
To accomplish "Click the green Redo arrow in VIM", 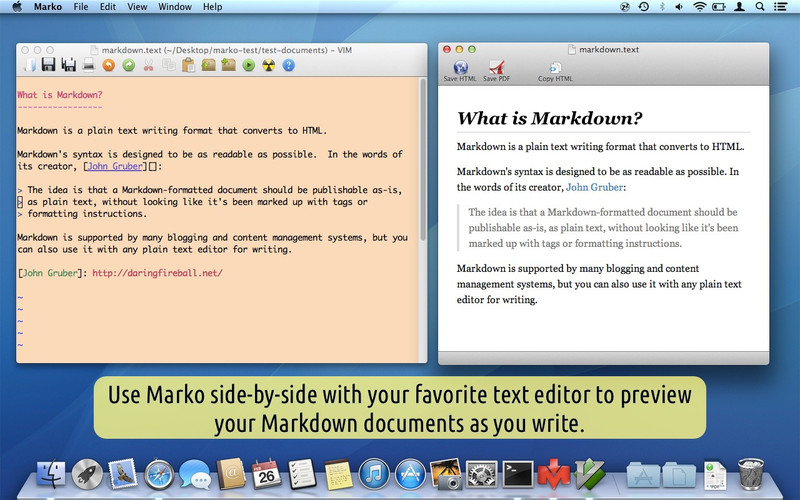I will click(129, 65).
